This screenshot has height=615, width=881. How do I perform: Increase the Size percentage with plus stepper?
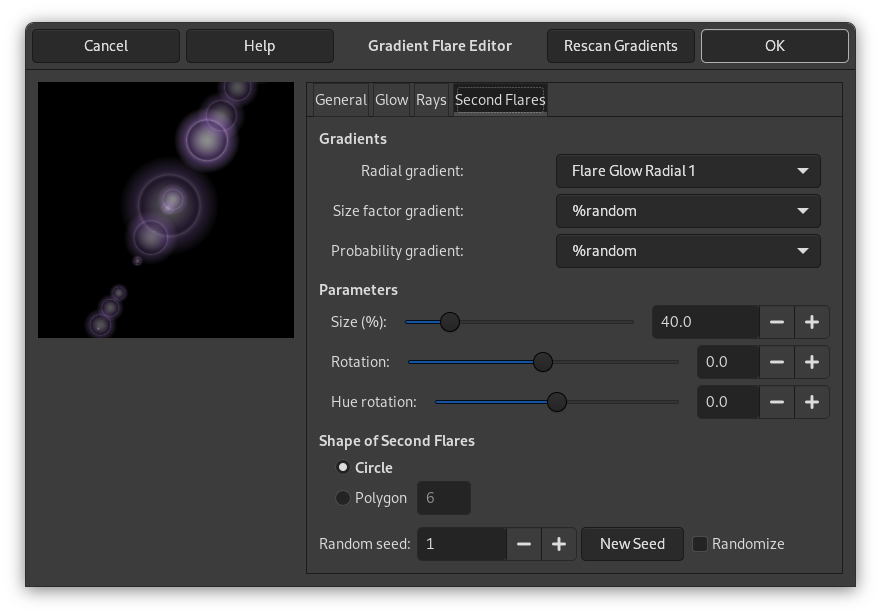[811, 322]
